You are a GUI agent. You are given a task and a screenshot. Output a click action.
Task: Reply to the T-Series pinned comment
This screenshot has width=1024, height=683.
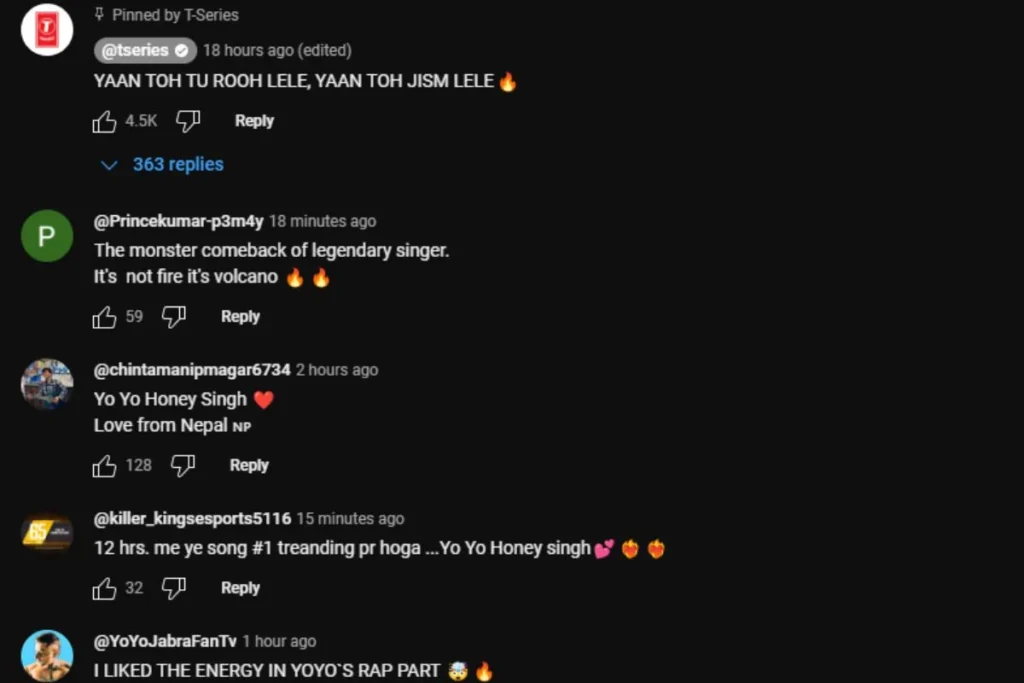254,121
